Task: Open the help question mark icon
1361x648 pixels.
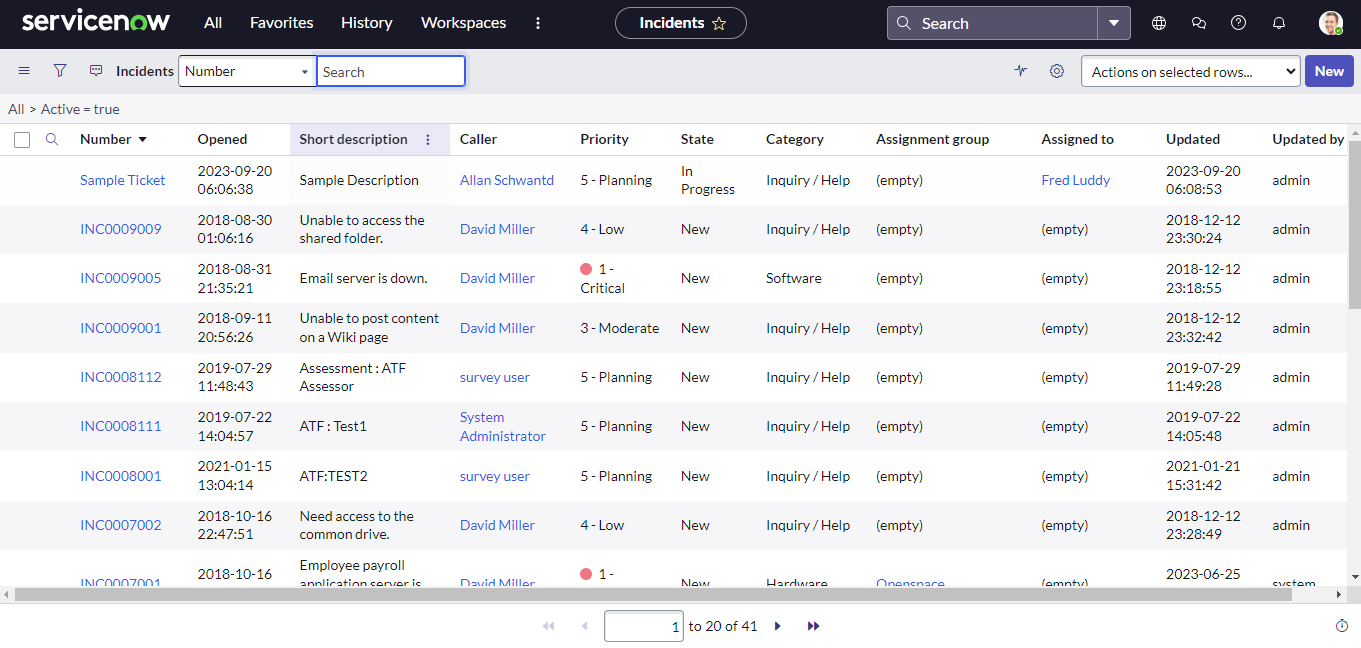Action: click(x=1239, y=23)
